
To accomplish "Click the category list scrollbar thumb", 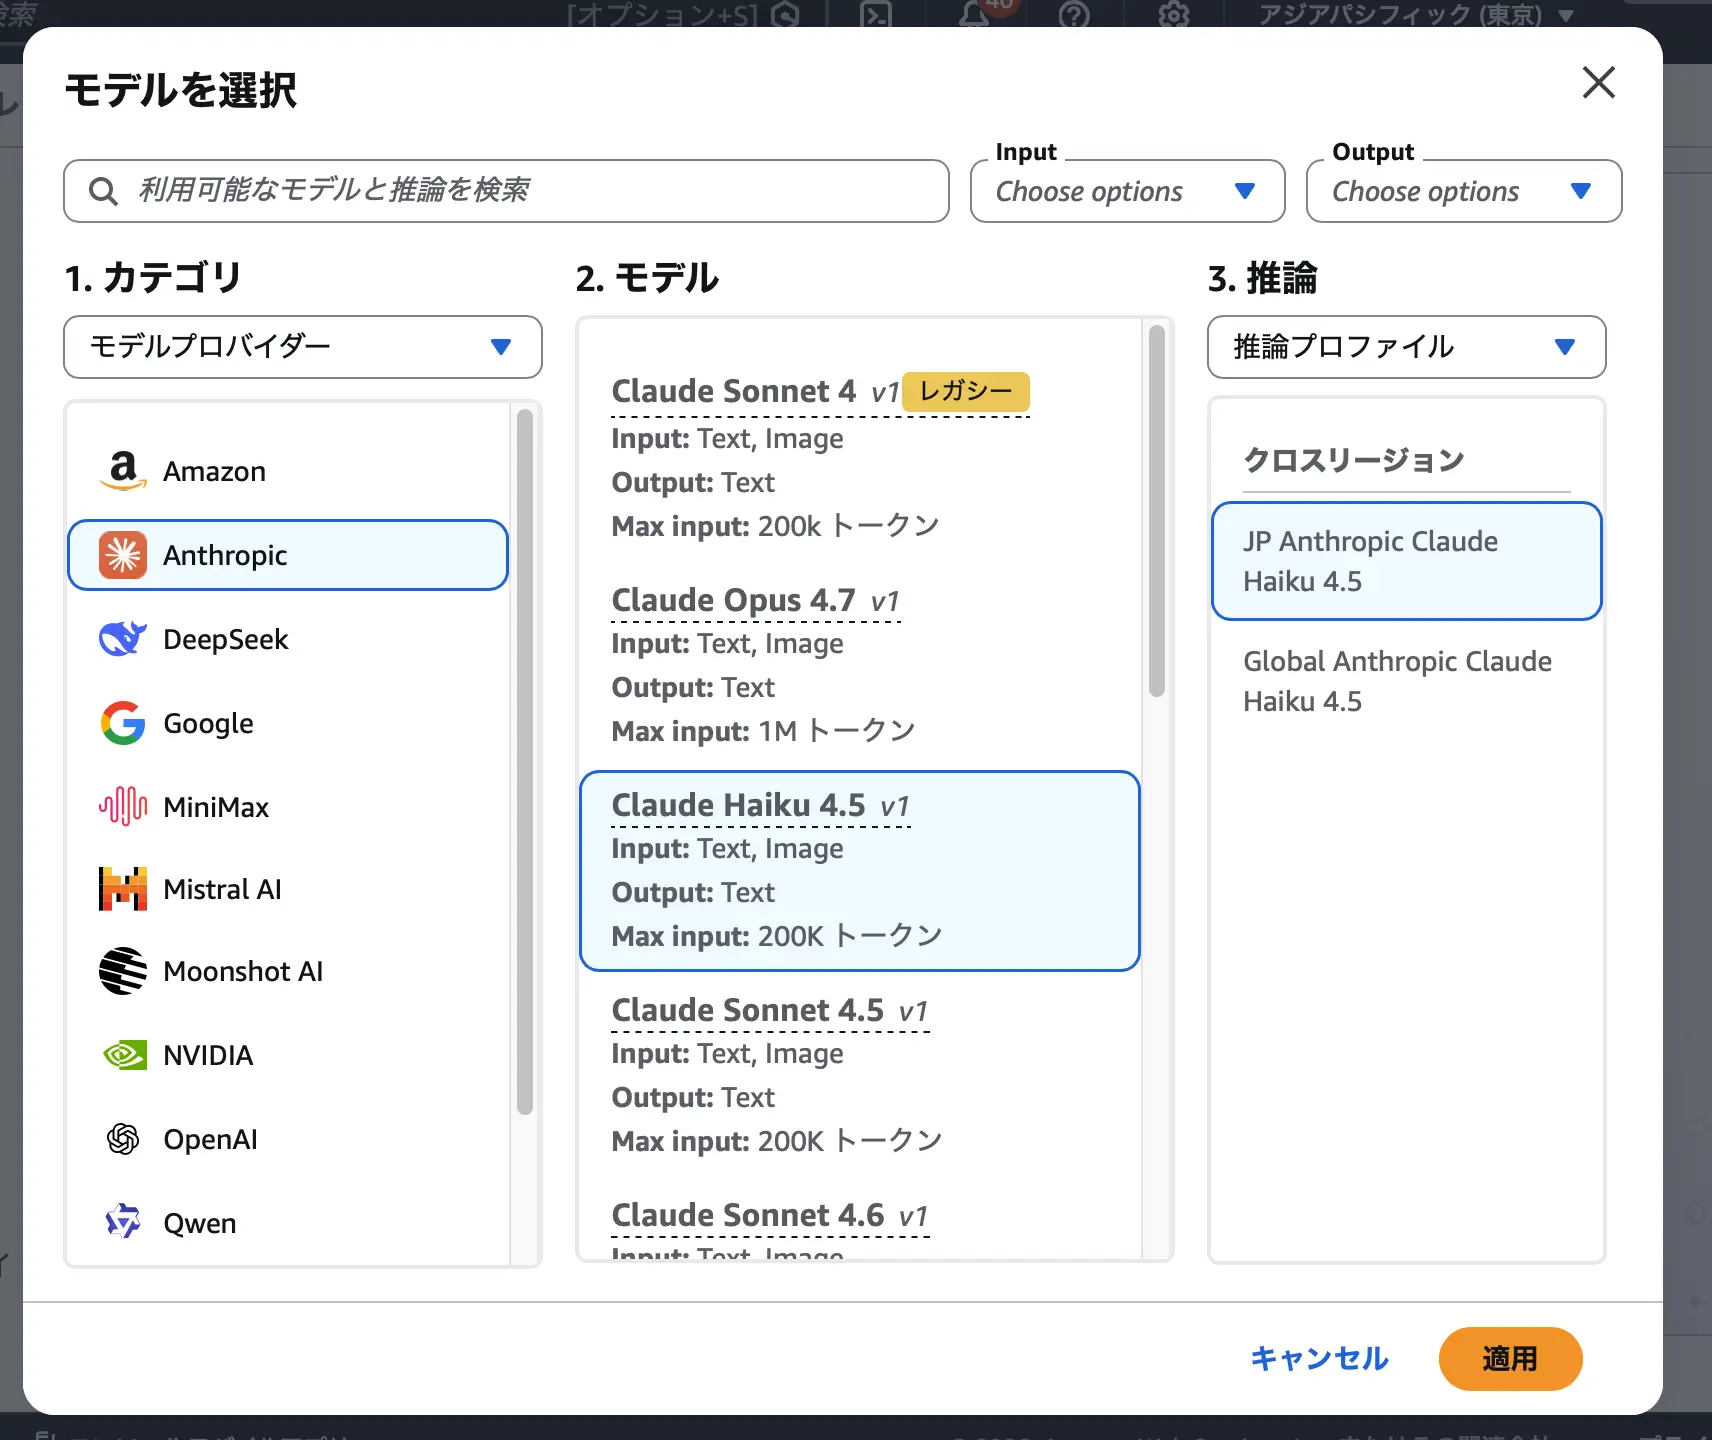I will (525, 761).
